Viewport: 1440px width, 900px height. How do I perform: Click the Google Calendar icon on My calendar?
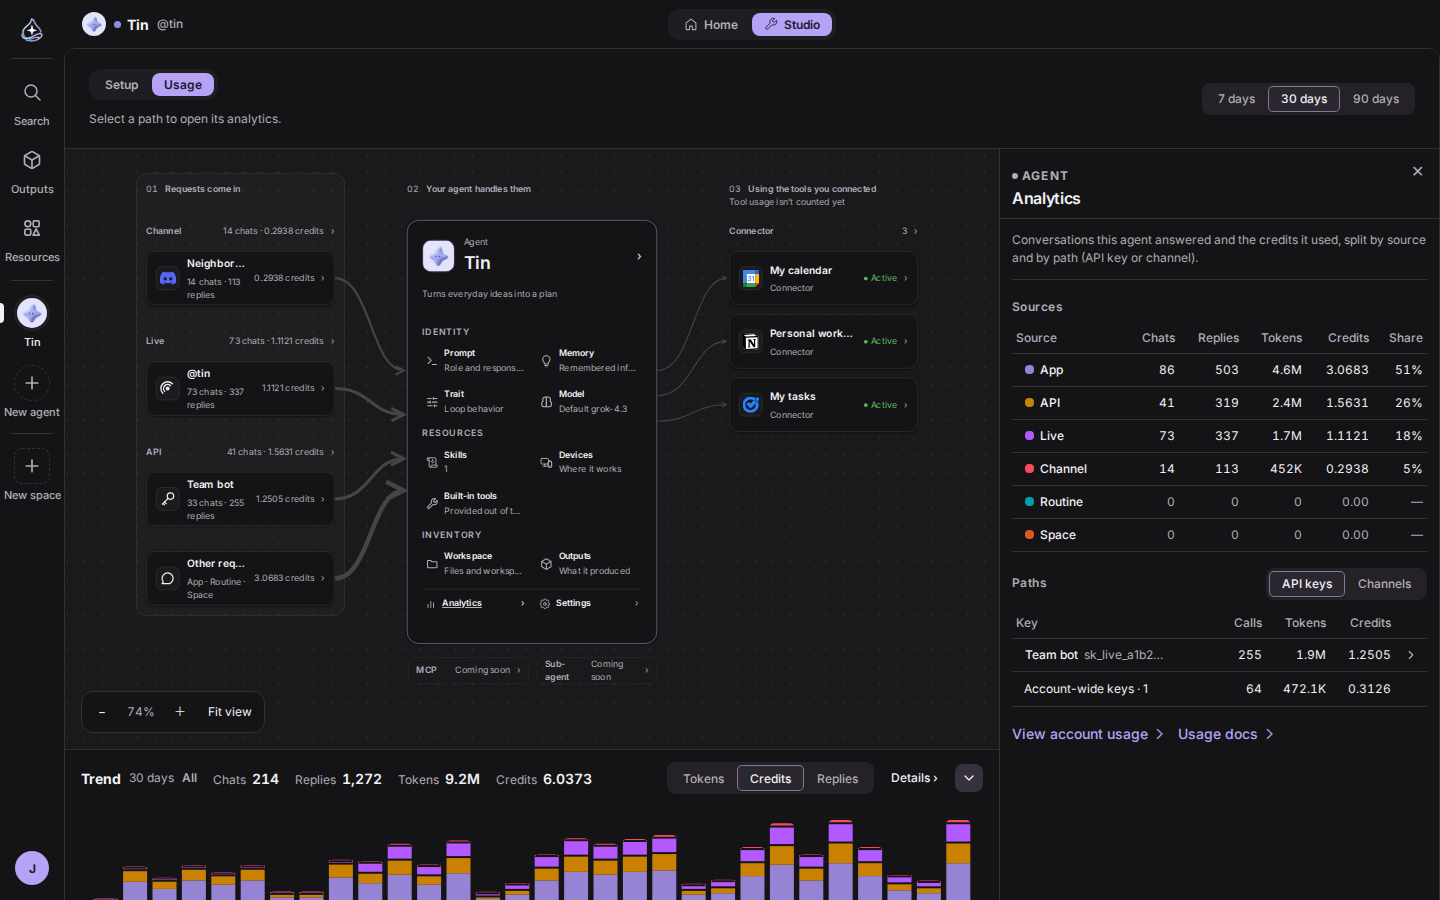[751, 278]
